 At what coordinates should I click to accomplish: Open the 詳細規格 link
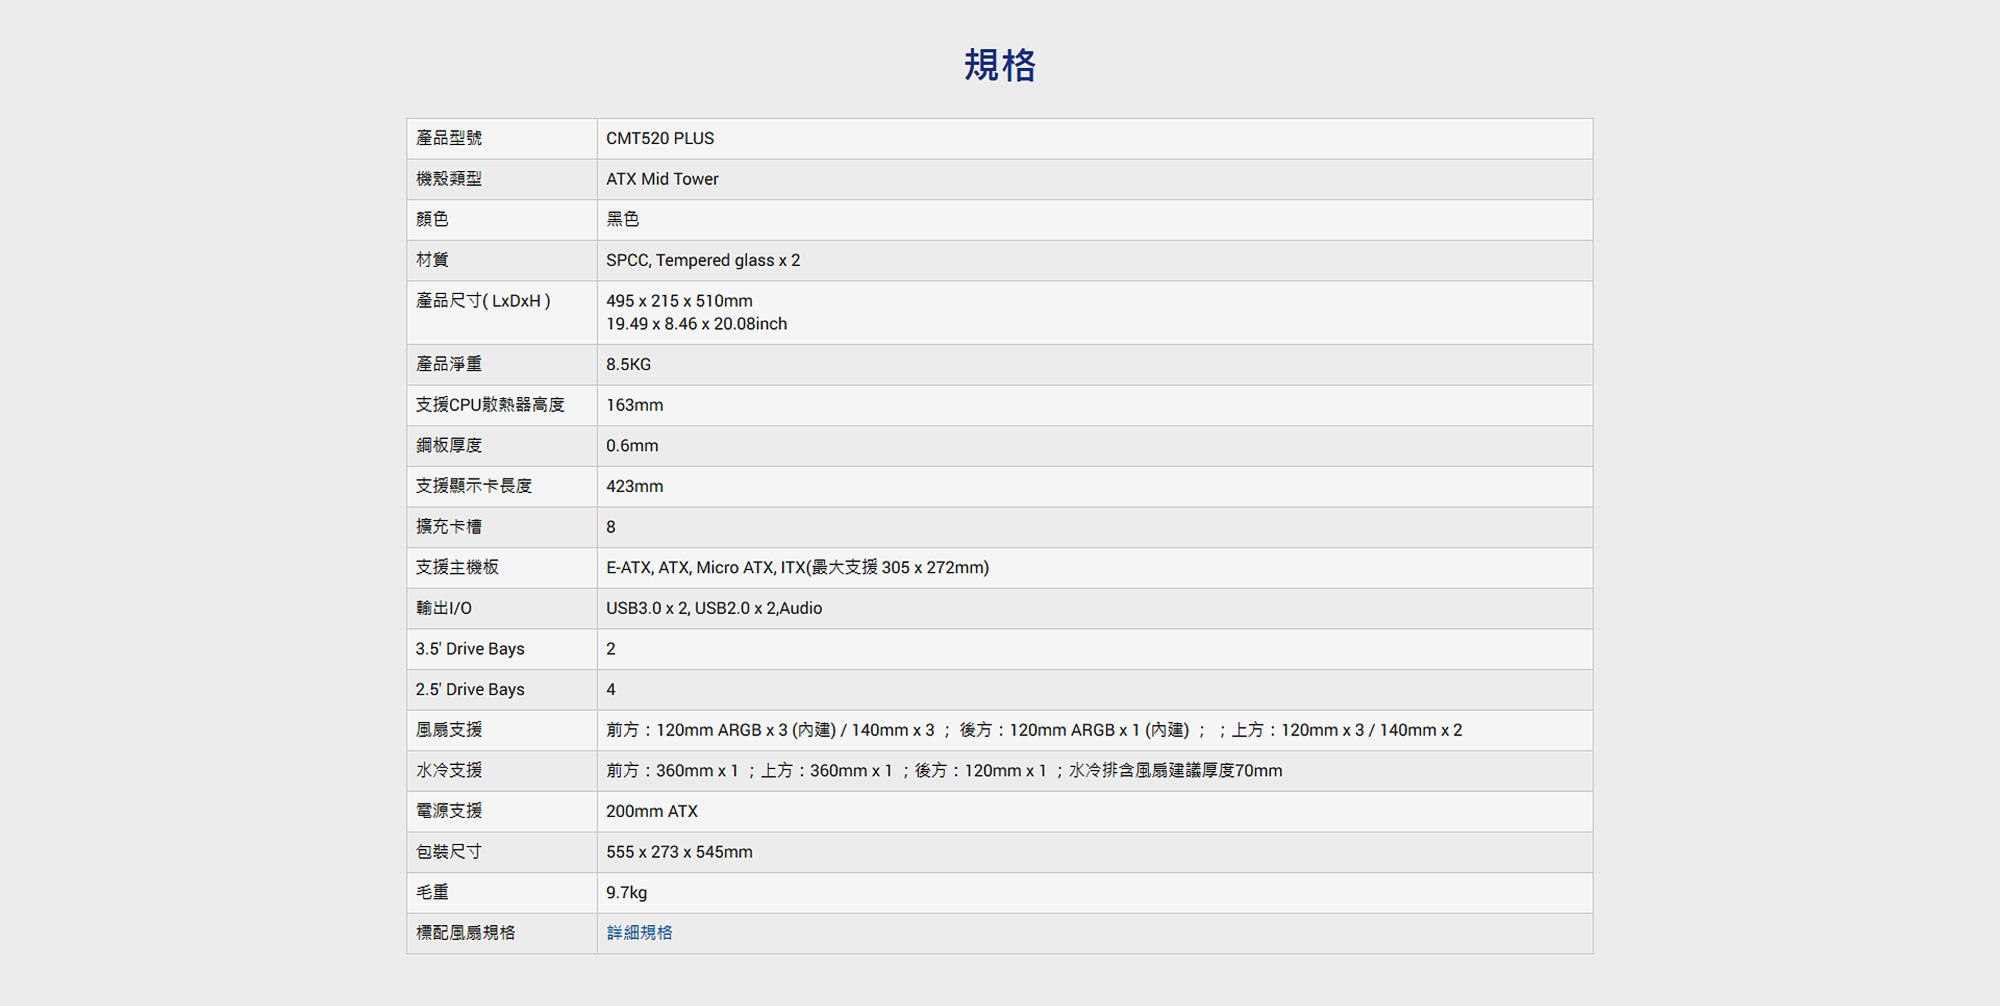pos(639,933)
